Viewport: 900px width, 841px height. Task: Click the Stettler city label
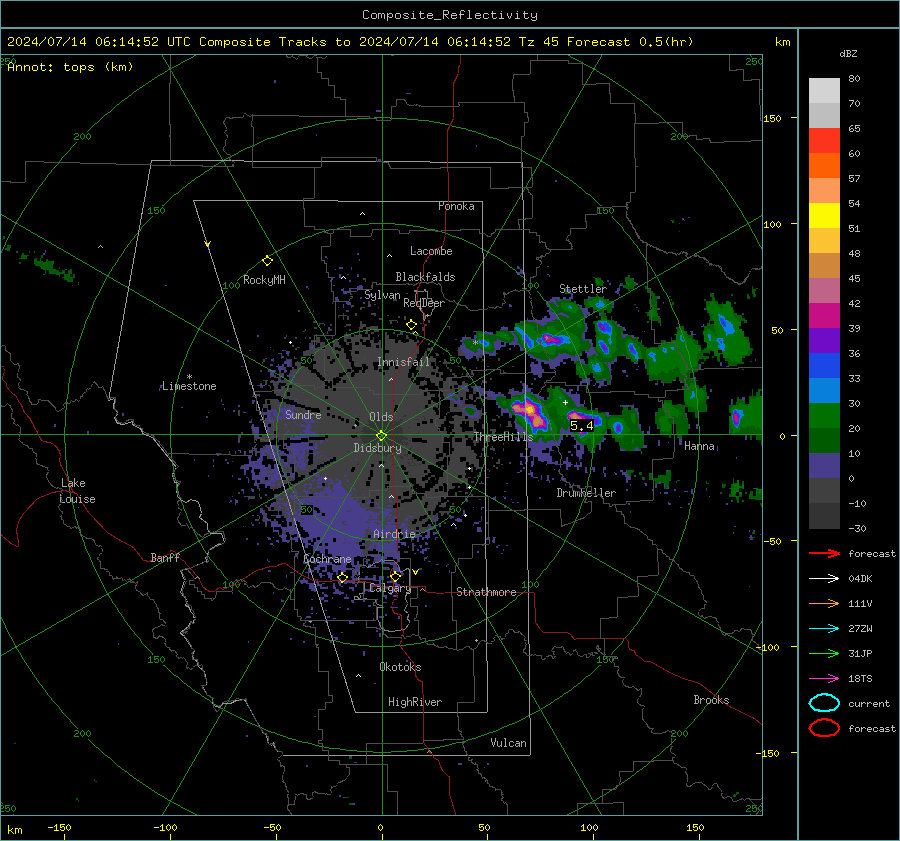pos(583,289)
